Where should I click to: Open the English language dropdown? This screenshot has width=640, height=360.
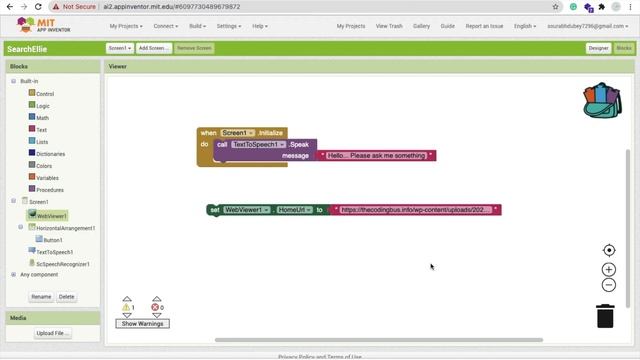pos(525,26)
